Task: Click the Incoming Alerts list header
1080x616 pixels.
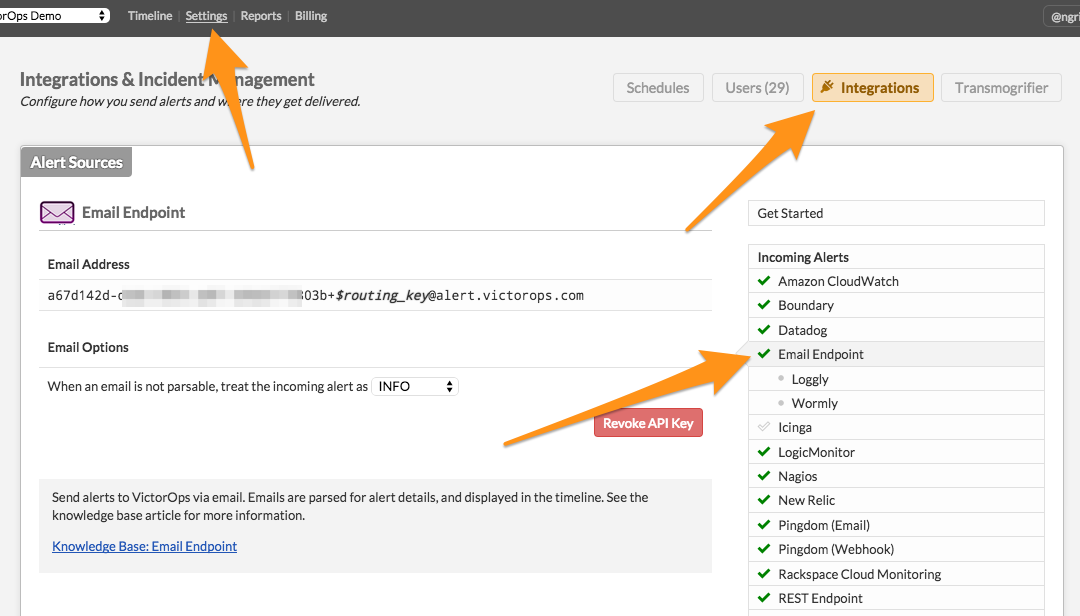Action: (x=896, y=257)
